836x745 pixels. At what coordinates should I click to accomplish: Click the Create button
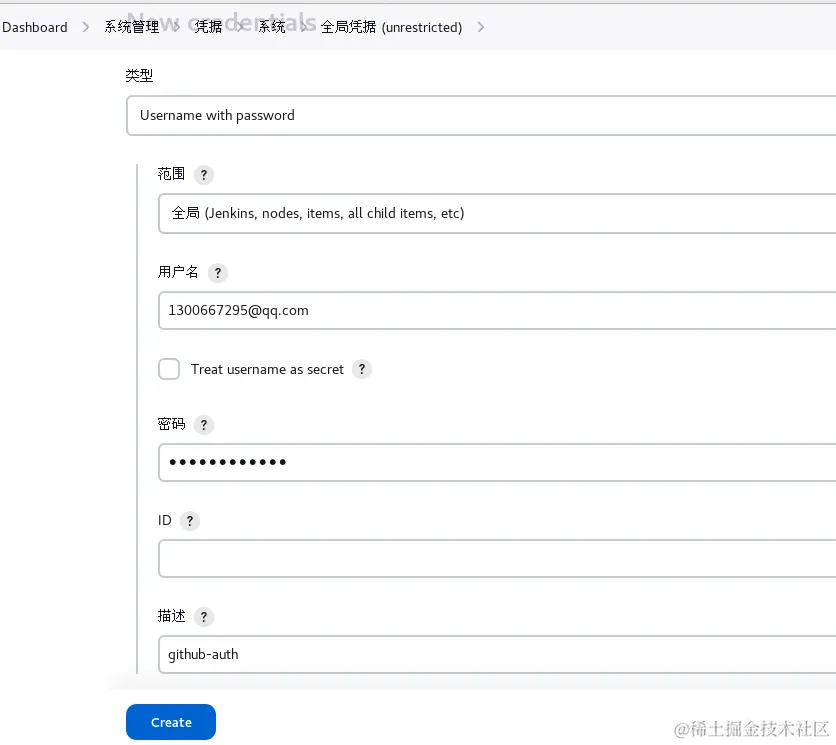click(x=171, y=722)
